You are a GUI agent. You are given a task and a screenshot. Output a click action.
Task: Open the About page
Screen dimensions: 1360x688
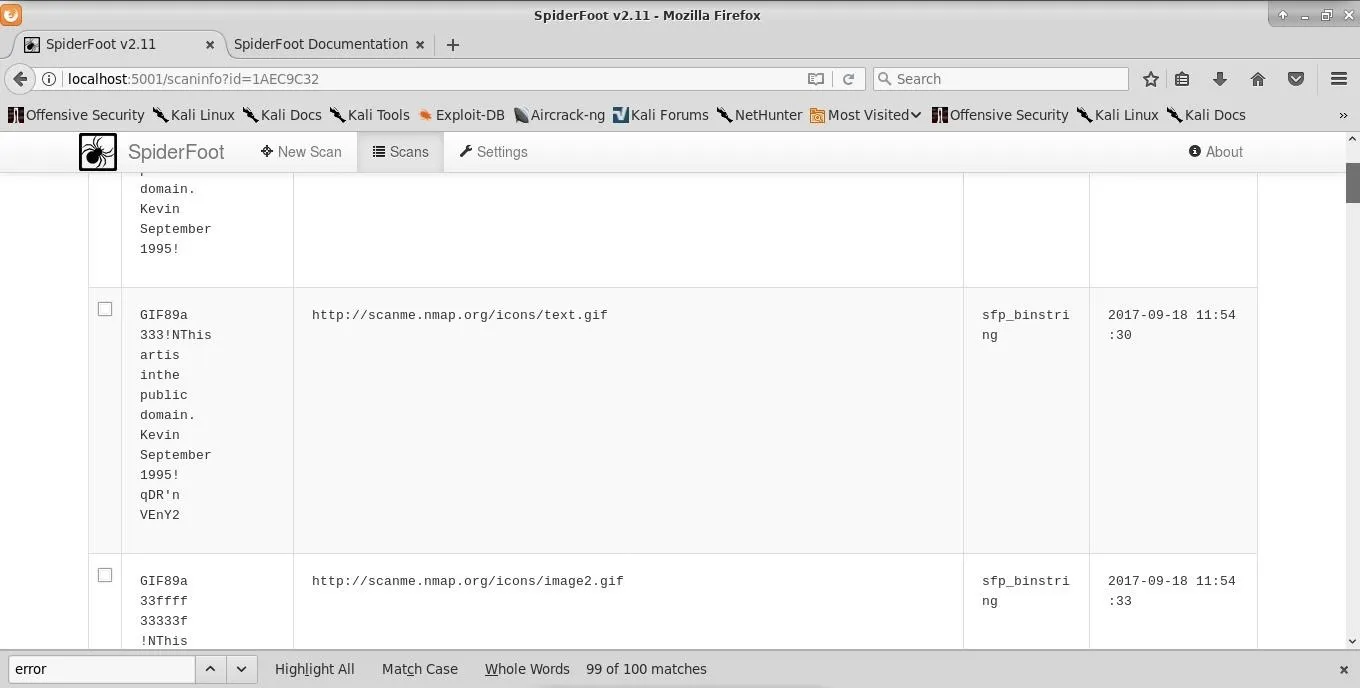click(x=1216, y=152)
